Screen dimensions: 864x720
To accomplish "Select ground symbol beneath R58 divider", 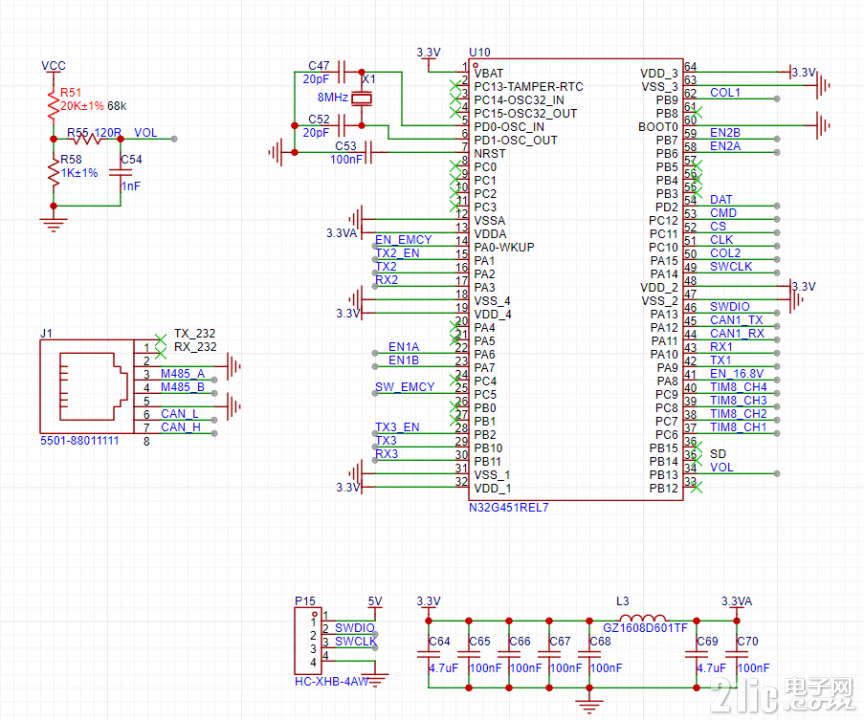I will (53, 224).
